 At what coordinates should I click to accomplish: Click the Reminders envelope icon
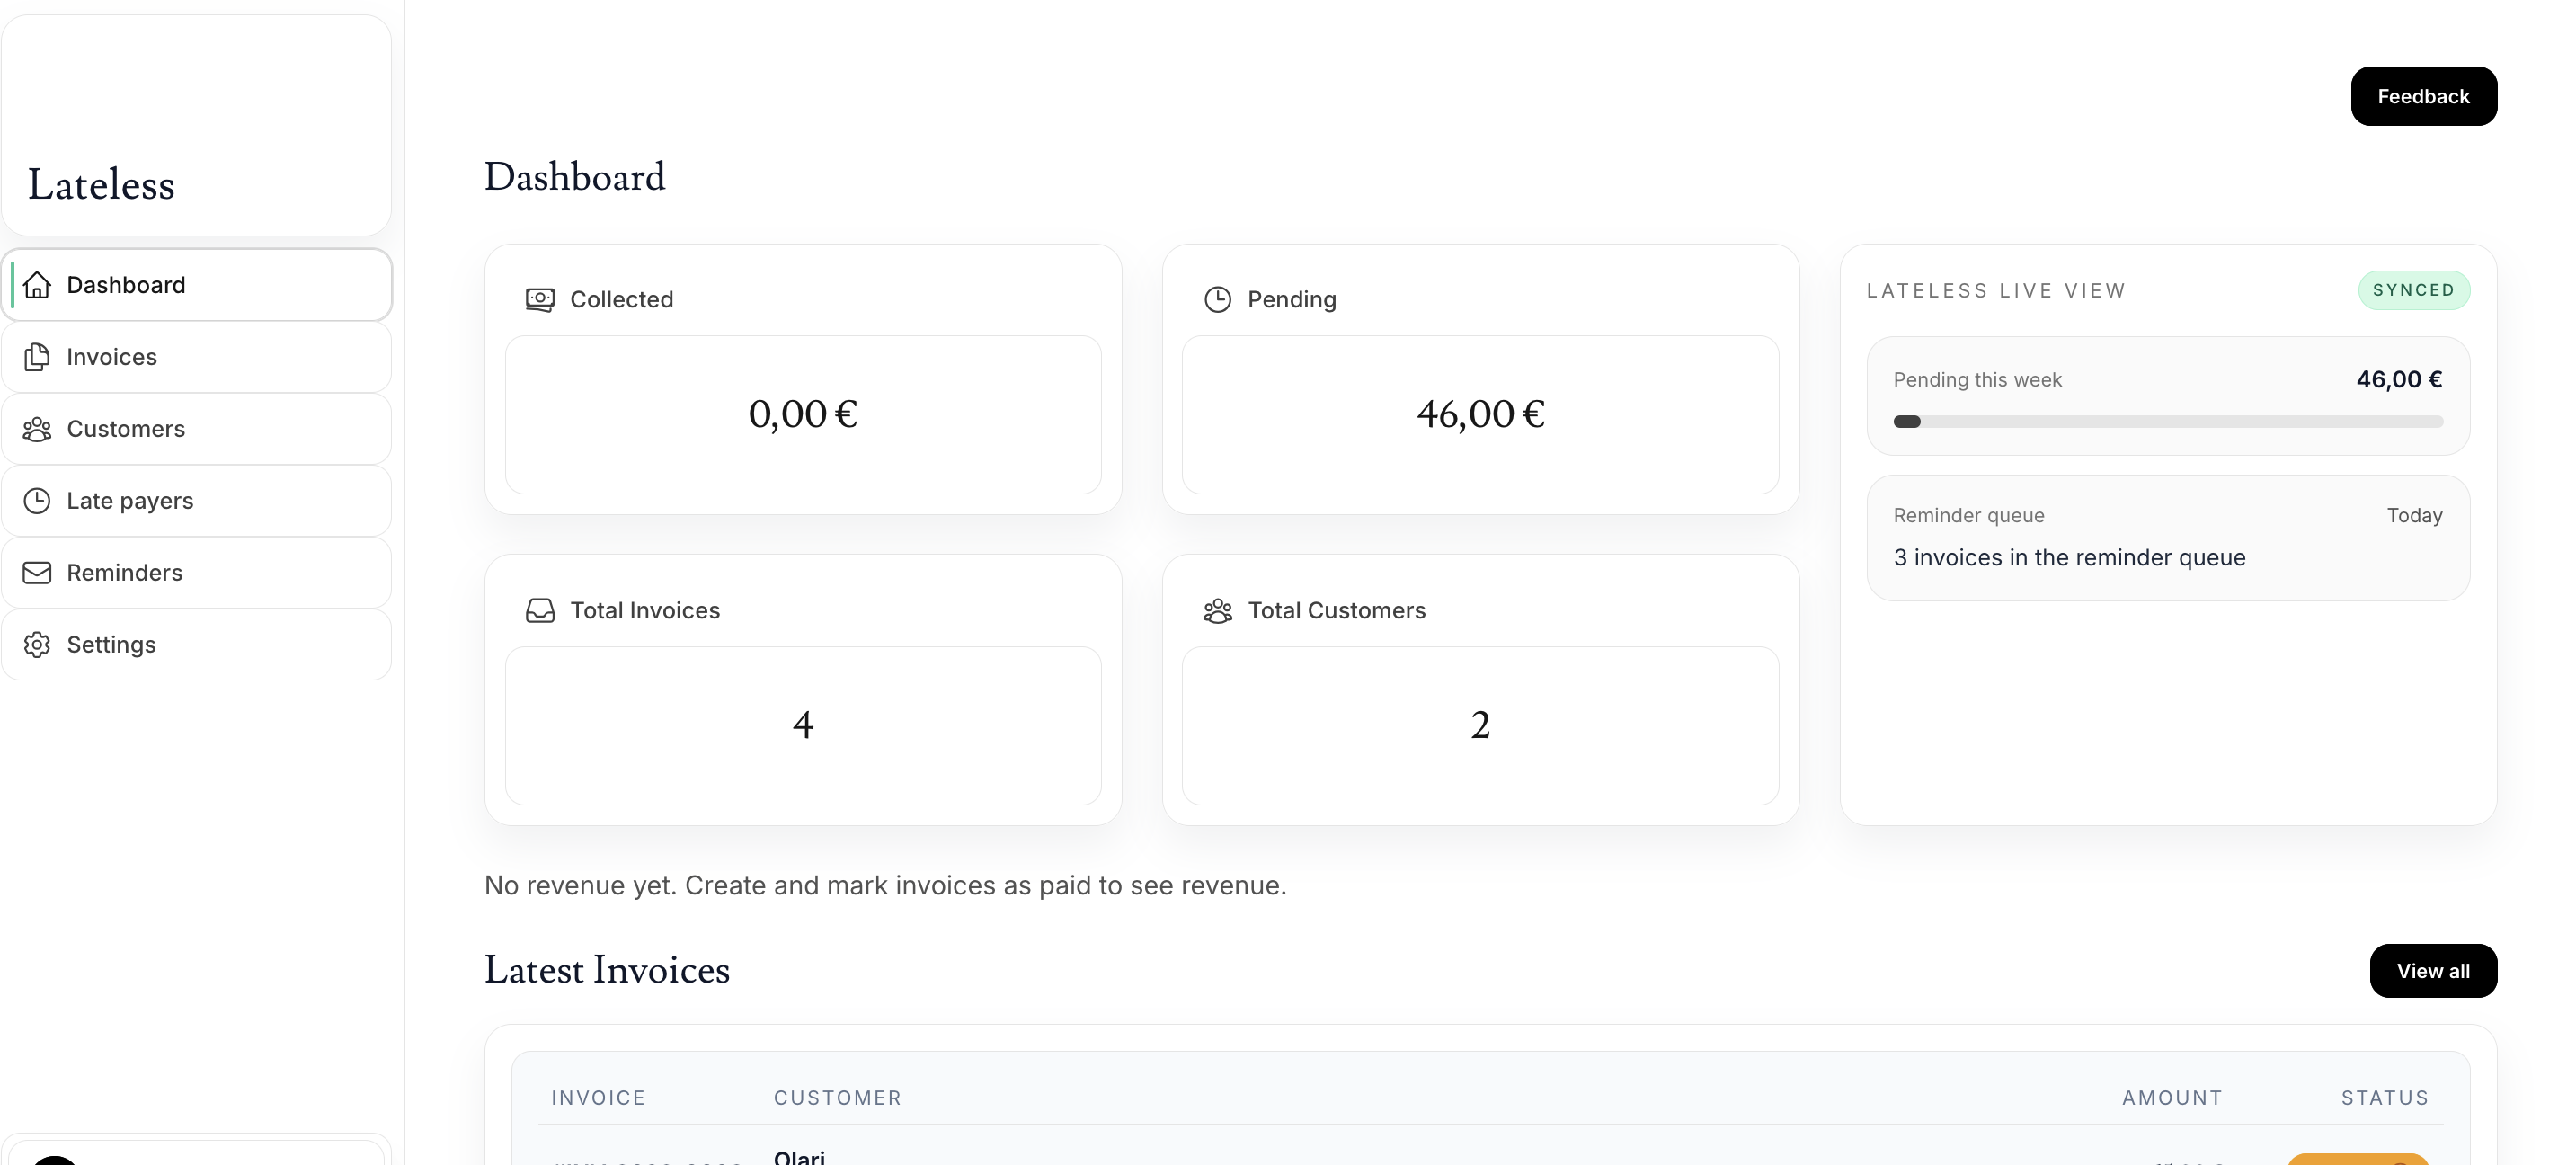pos(37,573)
